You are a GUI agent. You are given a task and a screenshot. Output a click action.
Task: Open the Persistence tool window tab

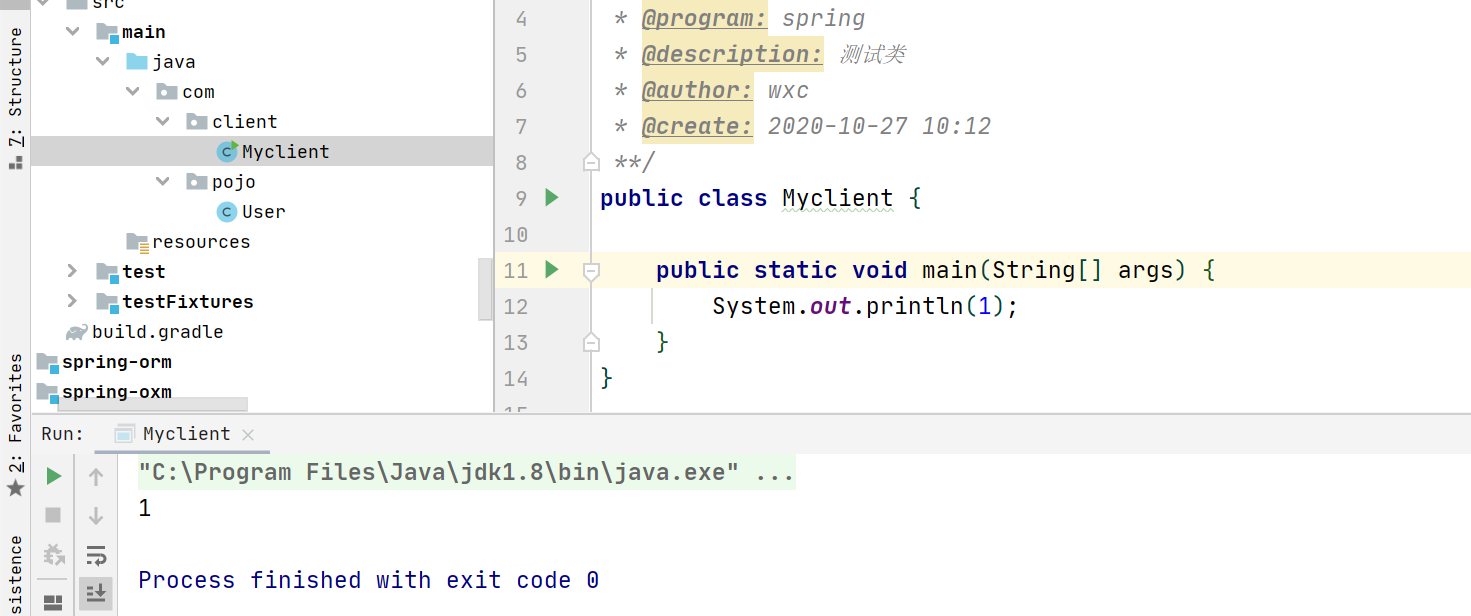pyautogui.click(x=15, y=575)
